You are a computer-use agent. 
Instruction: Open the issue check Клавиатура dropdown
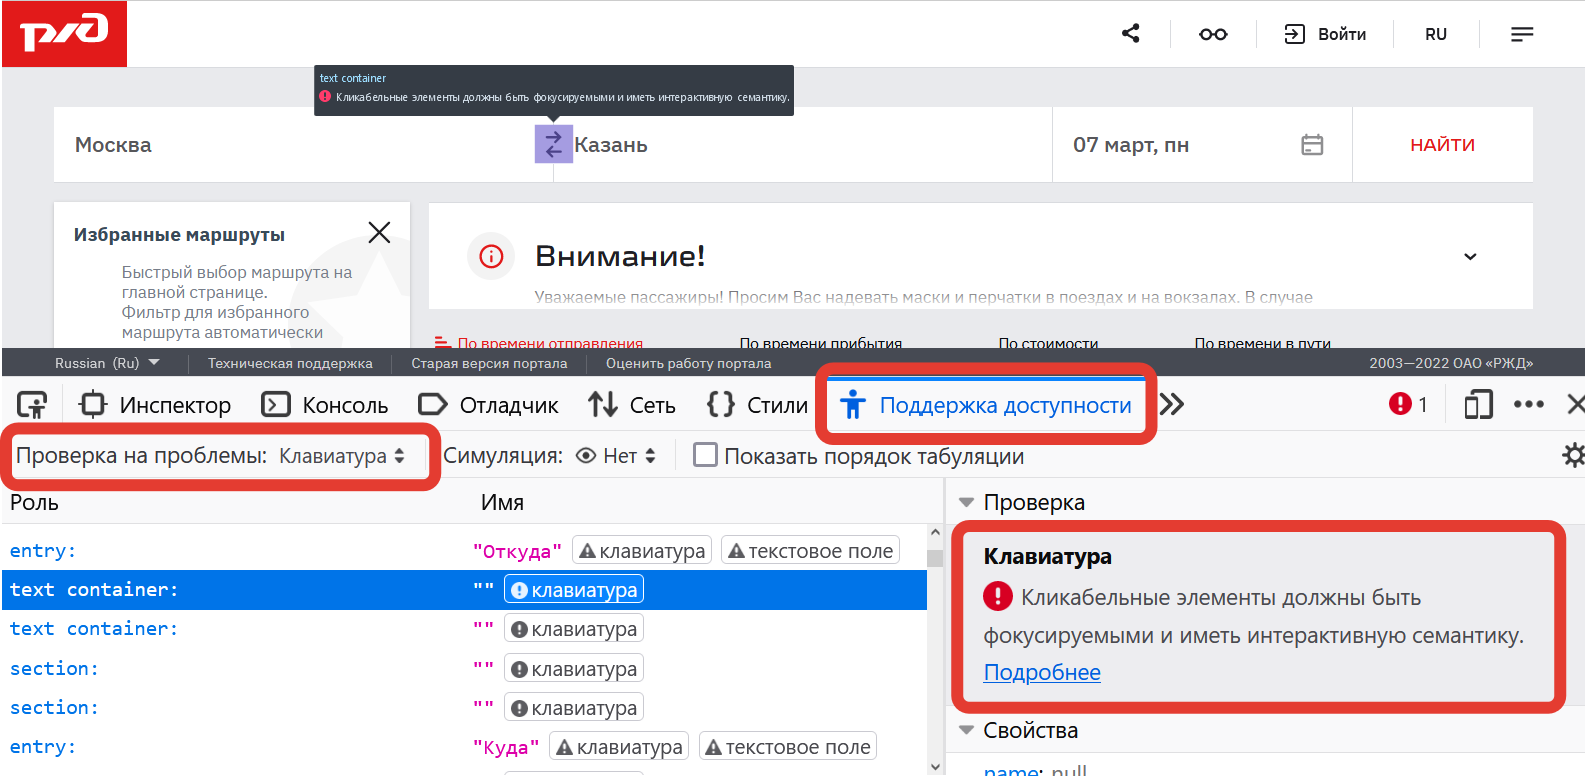342,456
